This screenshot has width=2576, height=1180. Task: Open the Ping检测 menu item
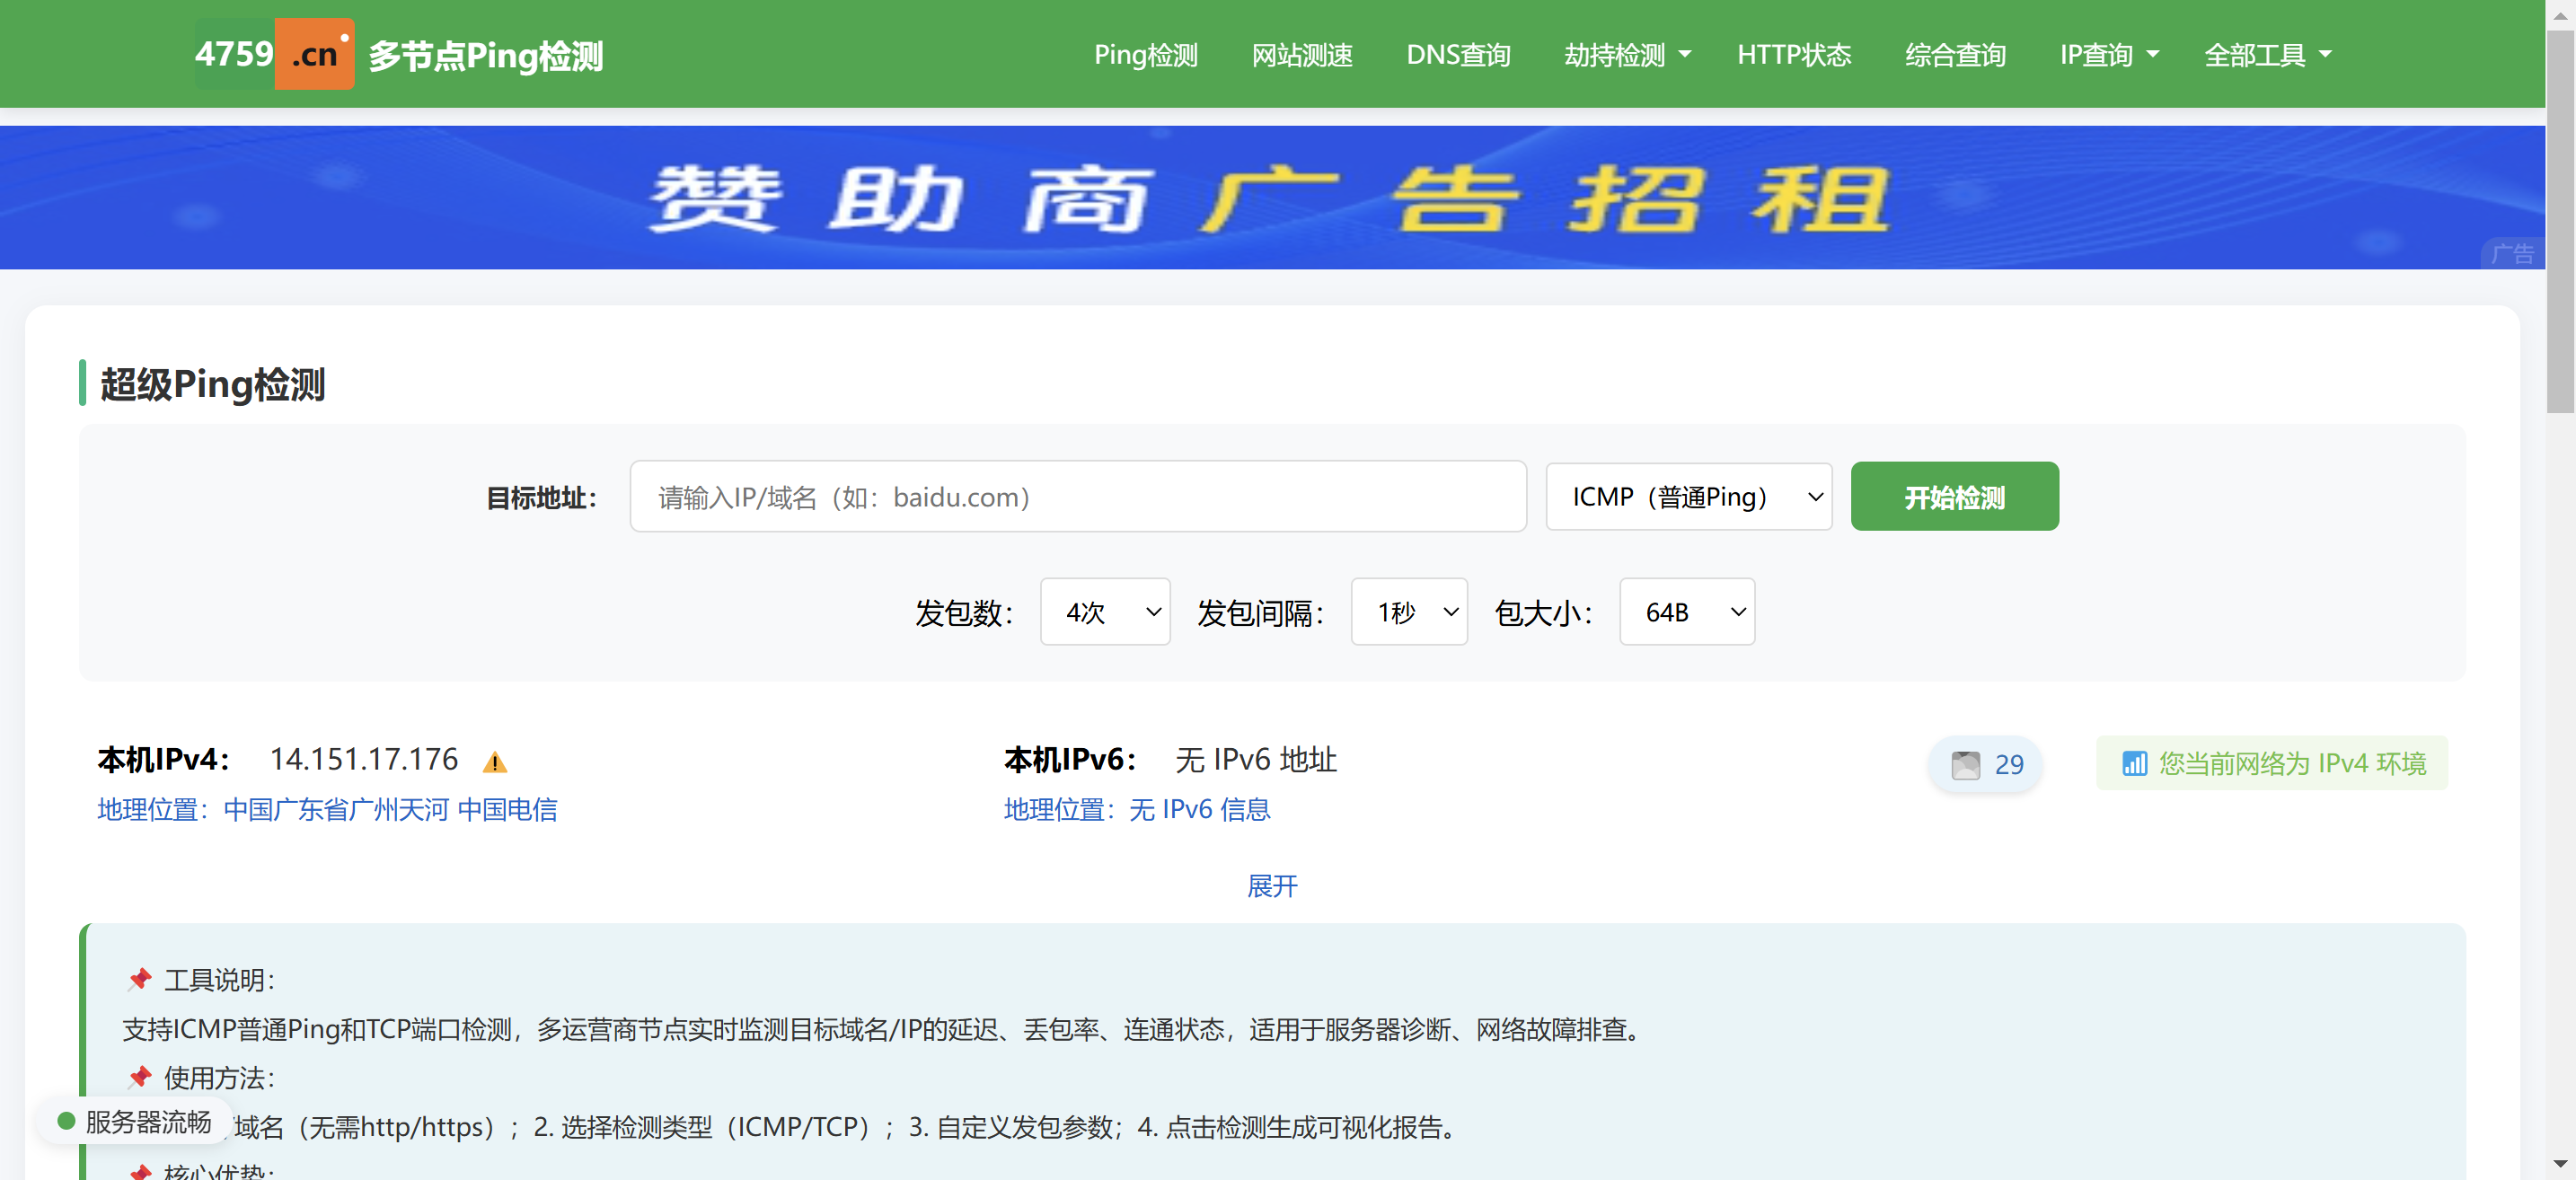[x=1145, y=55]
